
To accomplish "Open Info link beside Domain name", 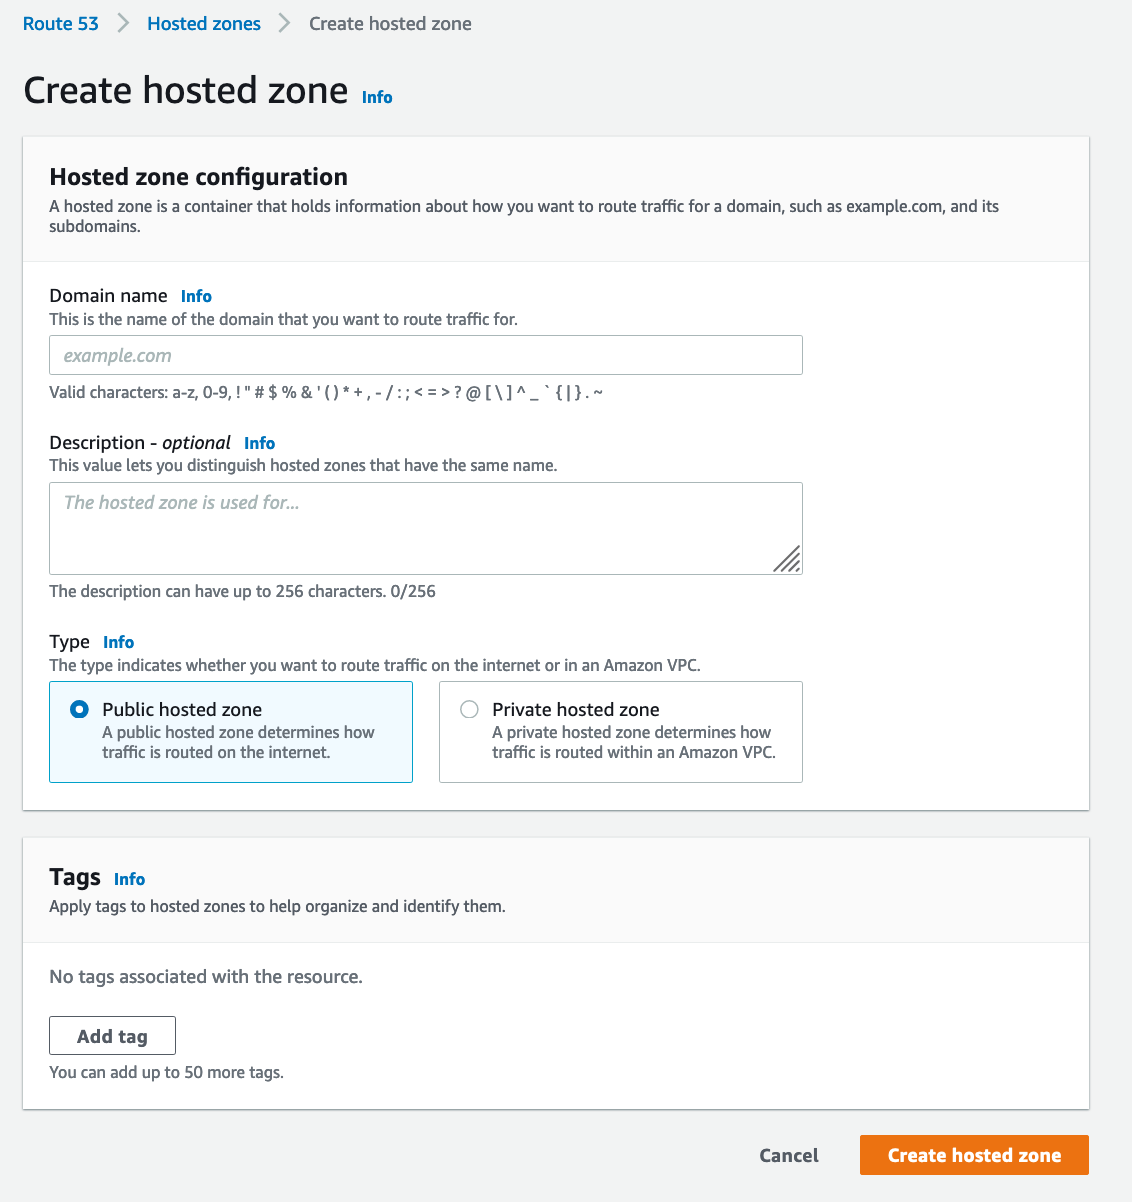I will click(196, 296).
